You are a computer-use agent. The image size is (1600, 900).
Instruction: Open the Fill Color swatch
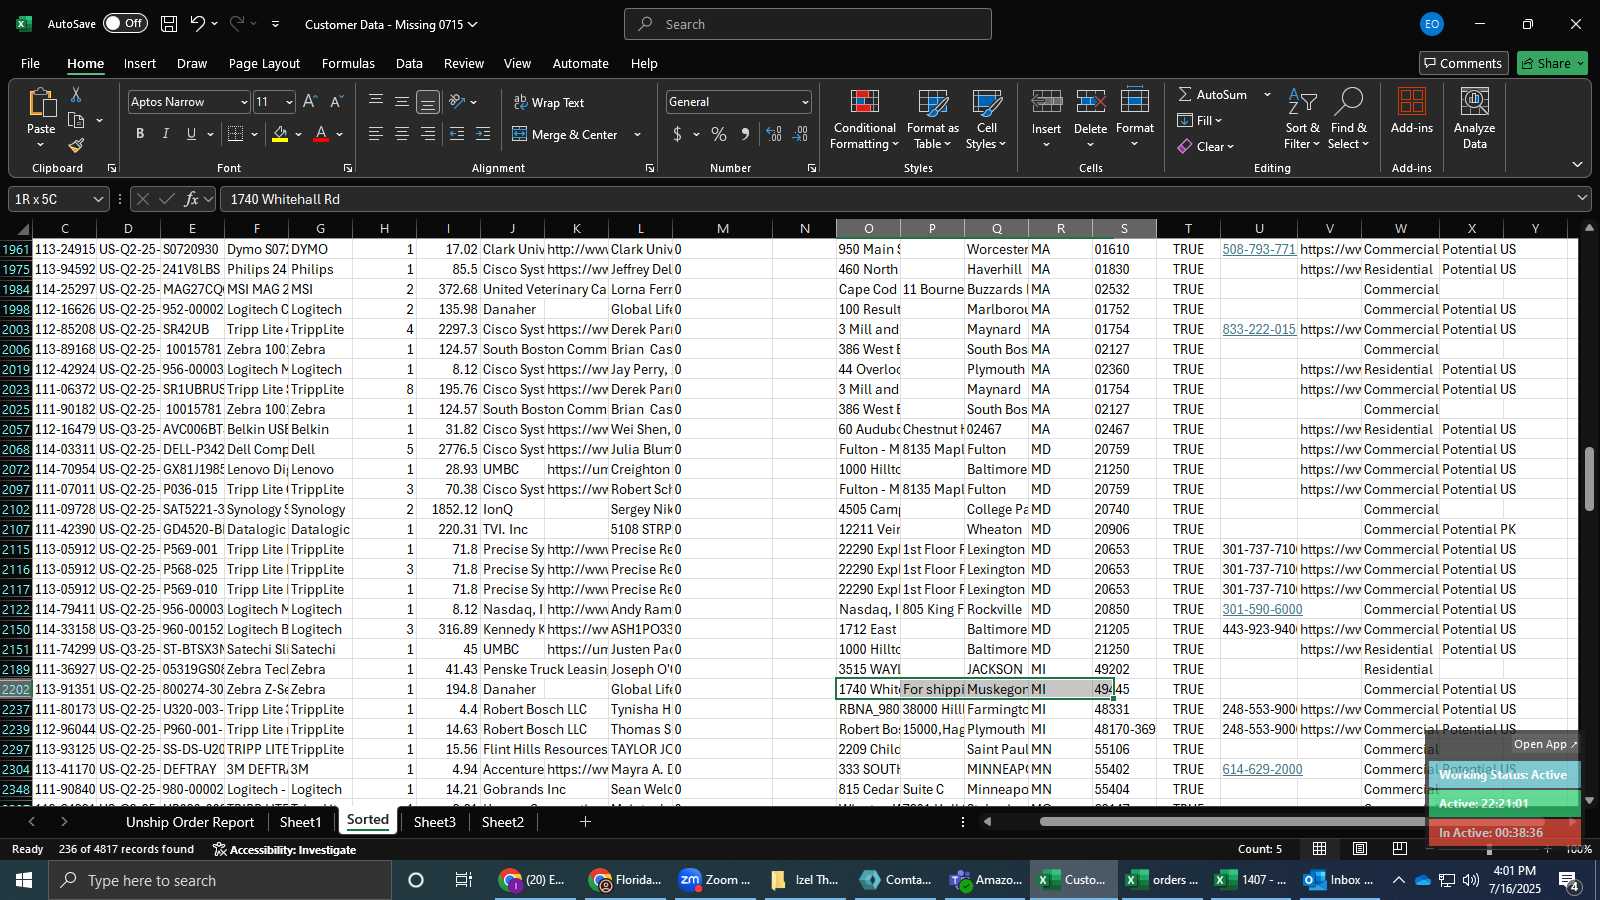tap(280, 134)
